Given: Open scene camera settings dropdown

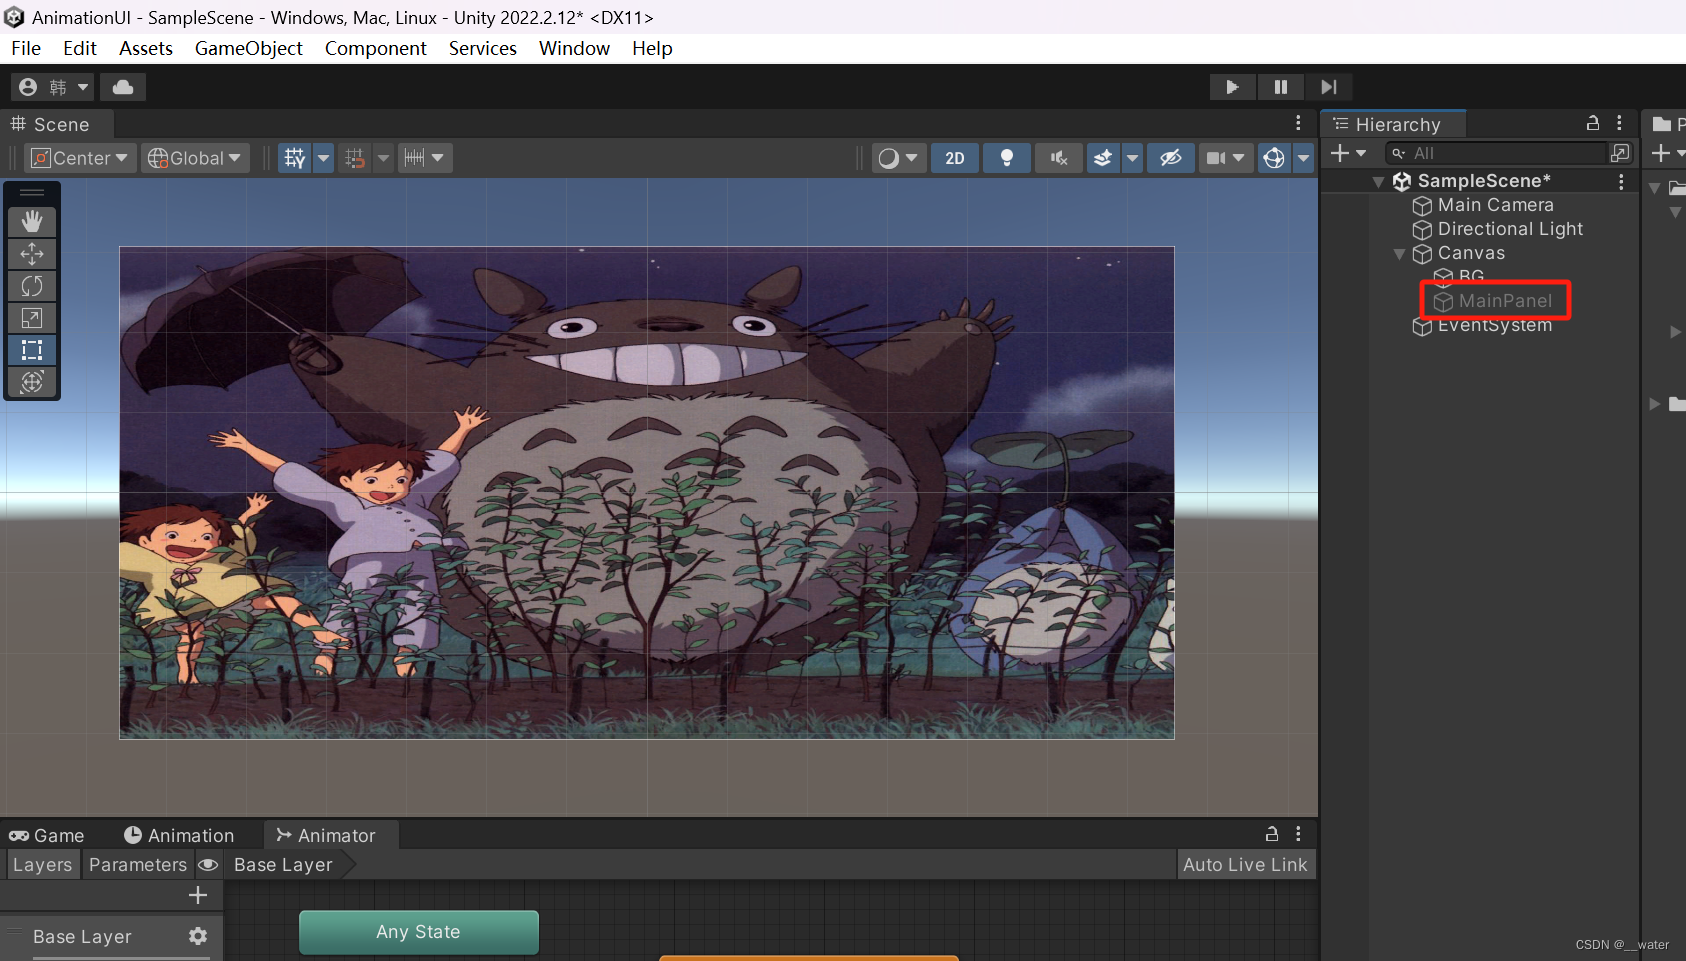Looking at the screenshot, I should coord(1225,158).
